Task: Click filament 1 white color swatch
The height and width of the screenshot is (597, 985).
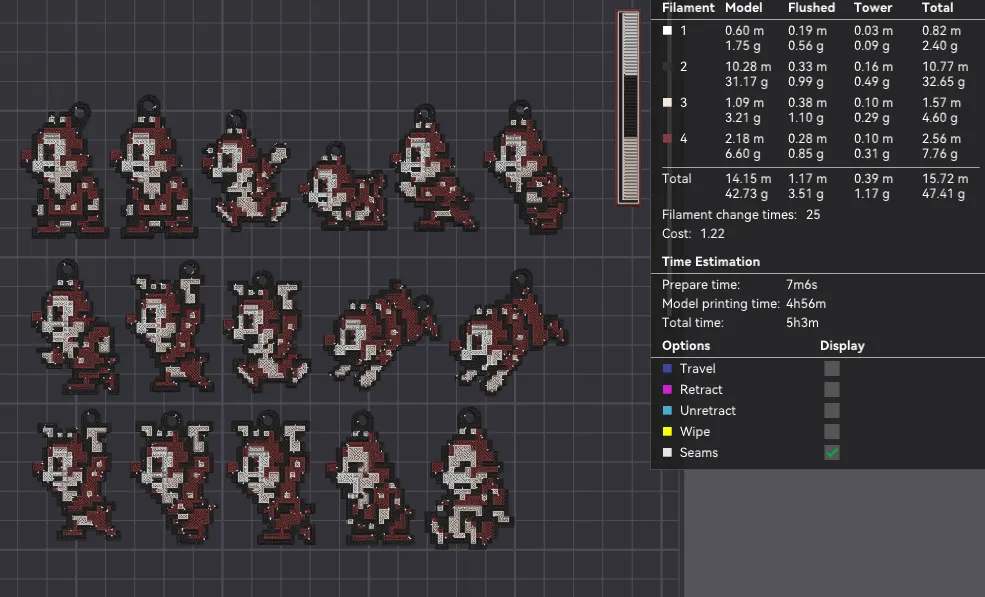Action: point(667,30)
